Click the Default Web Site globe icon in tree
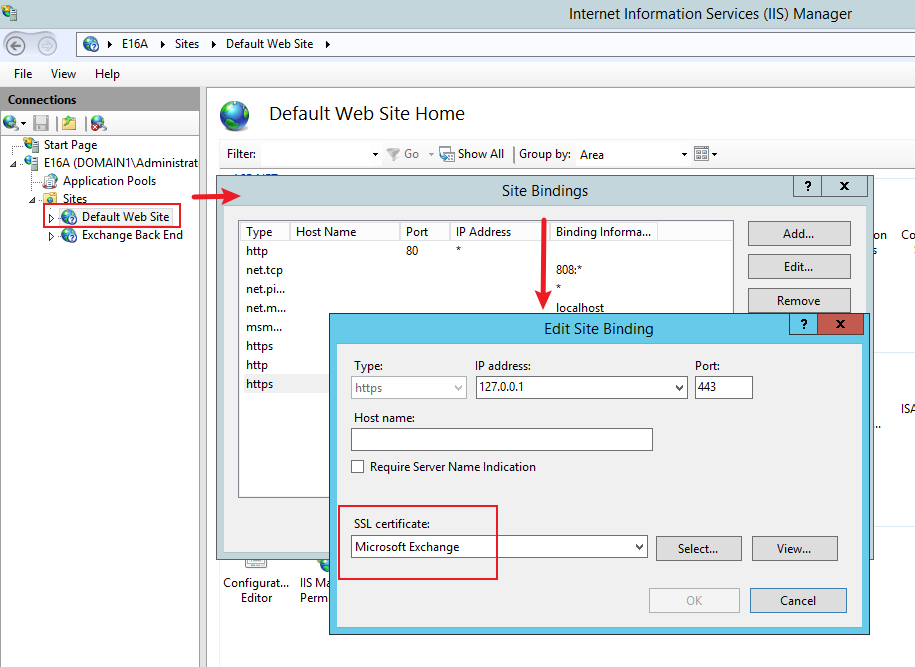Screen dimensions: 915x667 coord(69,217)
